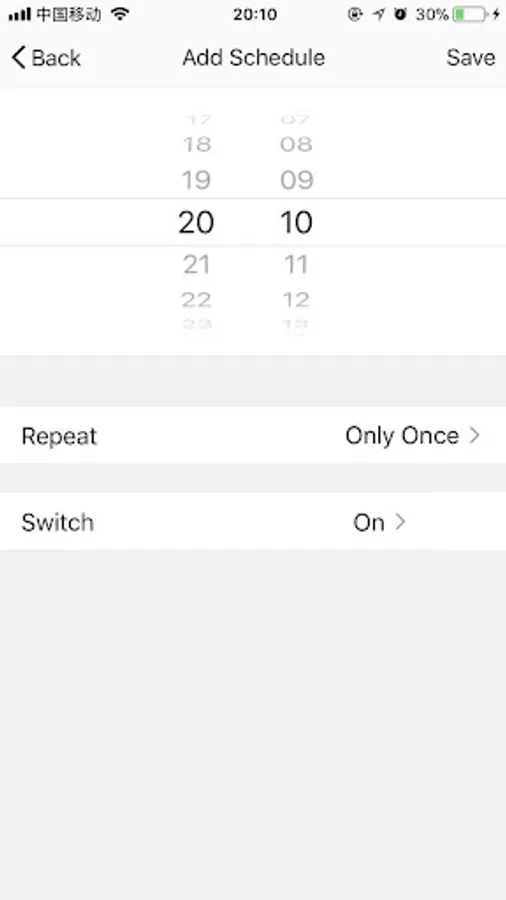Viewport: 506px width, 900px height.
Task: Expand the Repeat chevron arrow
Action: tap(474, 436)
